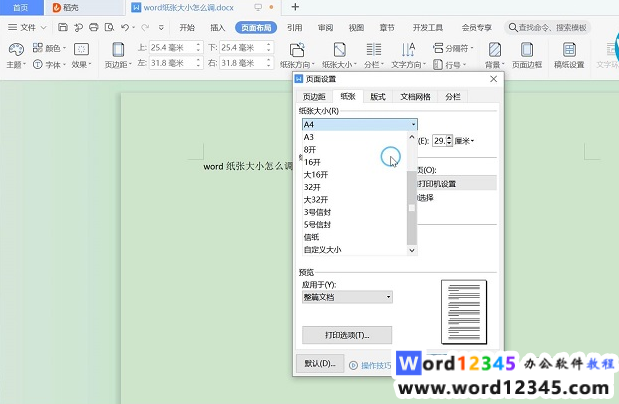
Task: Undo the last action
Action: [125, 27]
